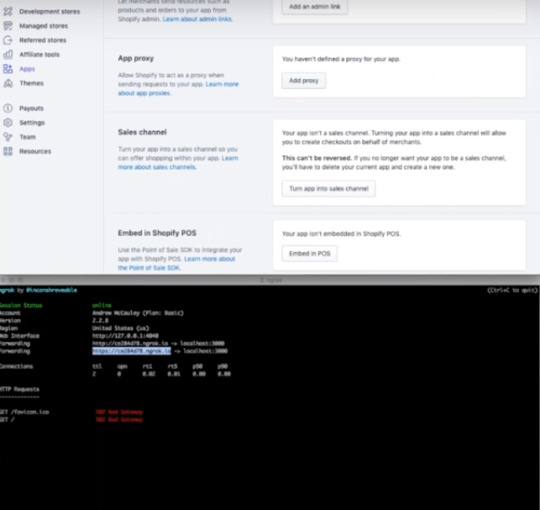Click the Referred stores icon
This screenshot has height=510, width=540.
(x=8, y=40)
